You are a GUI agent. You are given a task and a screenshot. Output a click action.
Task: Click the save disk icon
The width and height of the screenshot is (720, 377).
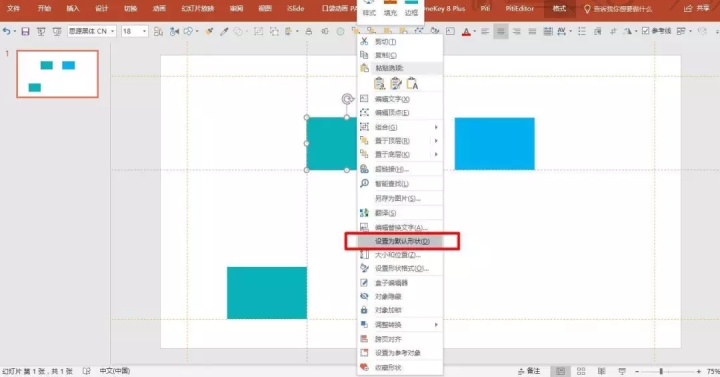pyautogui.click(x=25, y=31)
